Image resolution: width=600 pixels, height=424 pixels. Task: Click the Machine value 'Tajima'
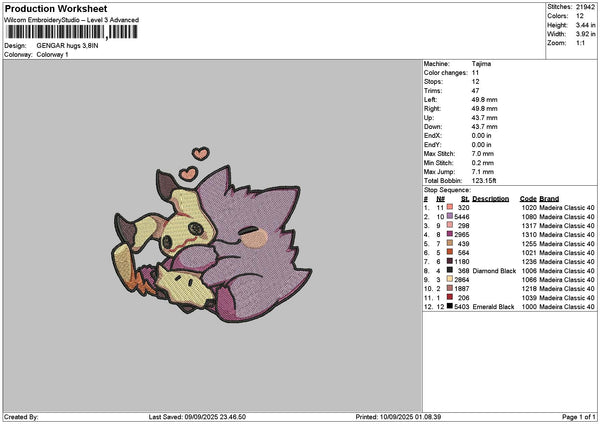[x=481, y=64]
